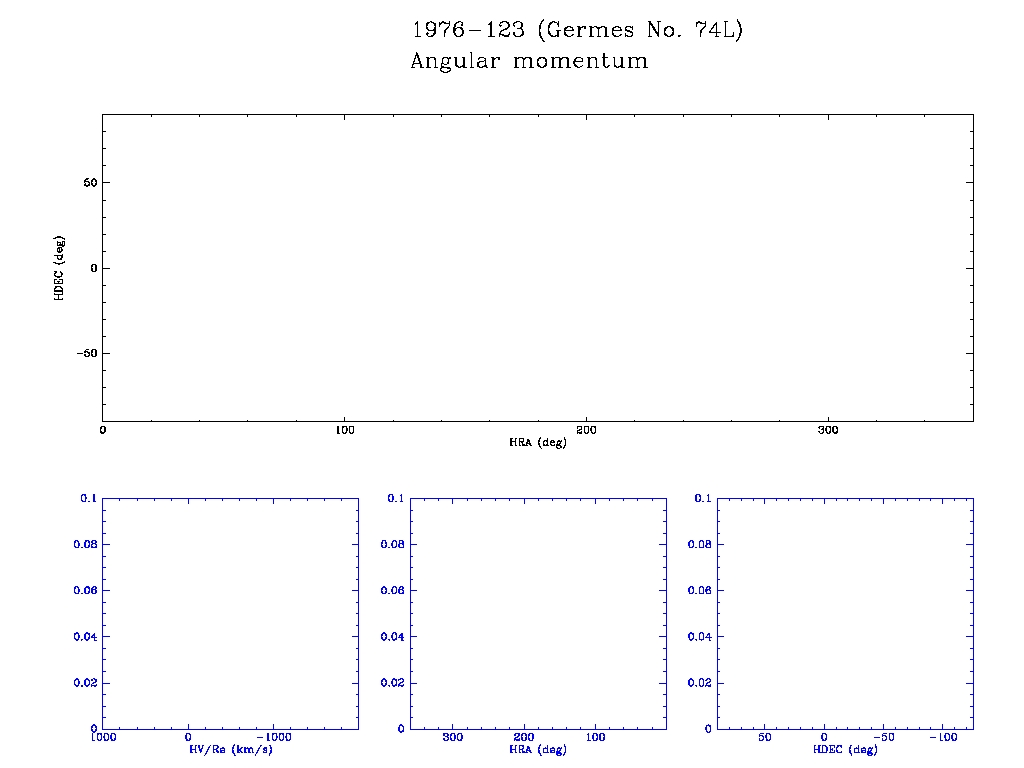The width and height of the screenshot is (1024, 768).
Task: Click inside the bottom-left HV/Re plot area
Action: click(x=230, y=613)
